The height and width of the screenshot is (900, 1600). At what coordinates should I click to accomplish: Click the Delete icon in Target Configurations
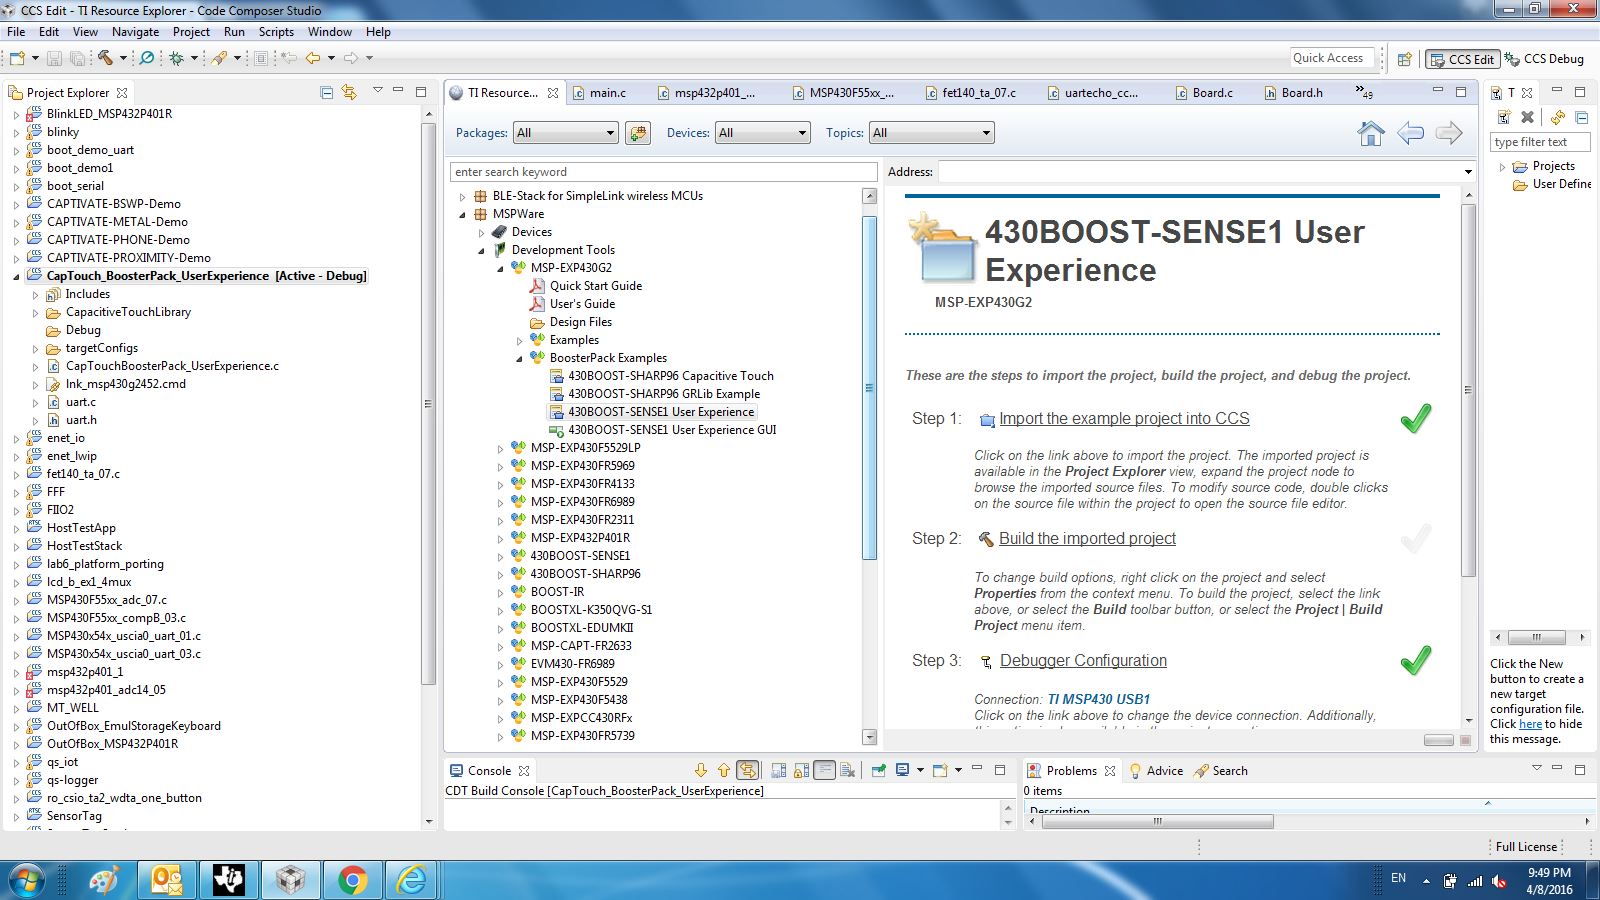[x=1527, y=117]
